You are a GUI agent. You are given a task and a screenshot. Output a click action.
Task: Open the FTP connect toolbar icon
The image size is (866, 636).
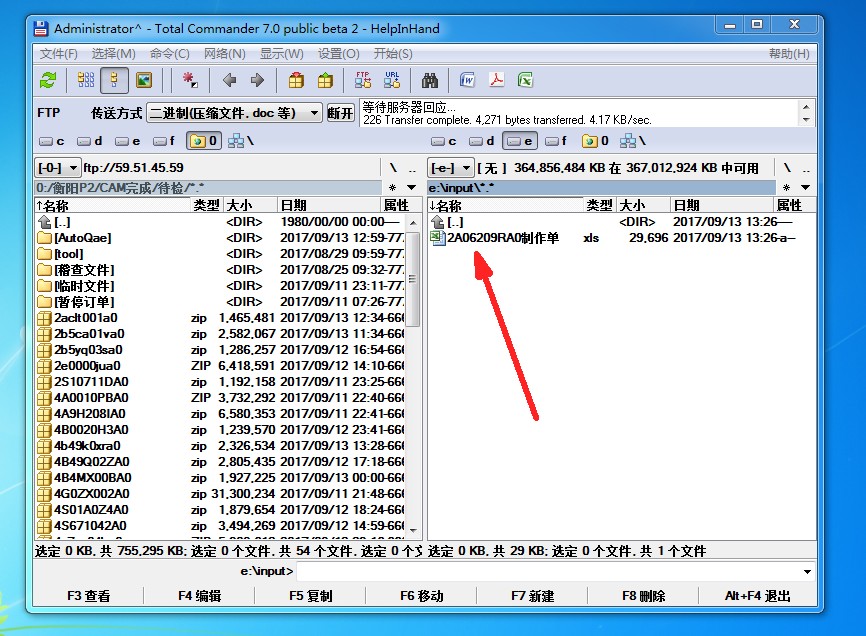pyautogui.click(x=363, y=81)
